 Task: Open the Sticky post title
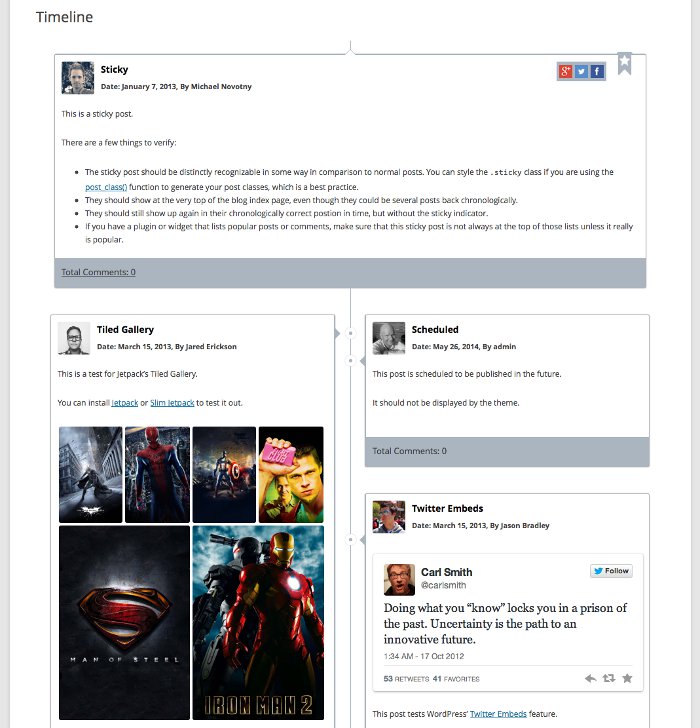click(114, 70)
